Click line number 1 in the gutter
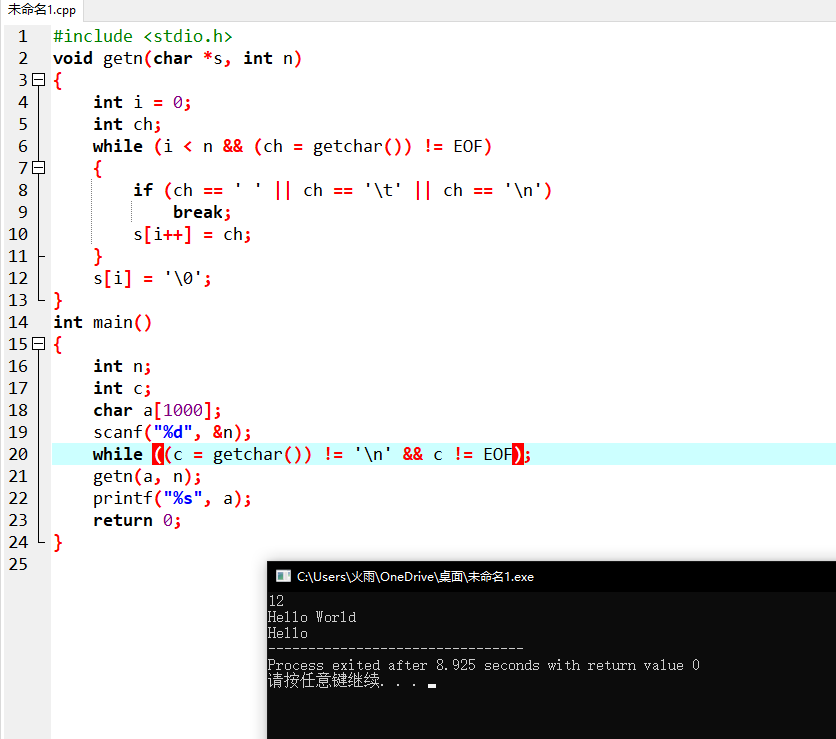 coord(22,36)
